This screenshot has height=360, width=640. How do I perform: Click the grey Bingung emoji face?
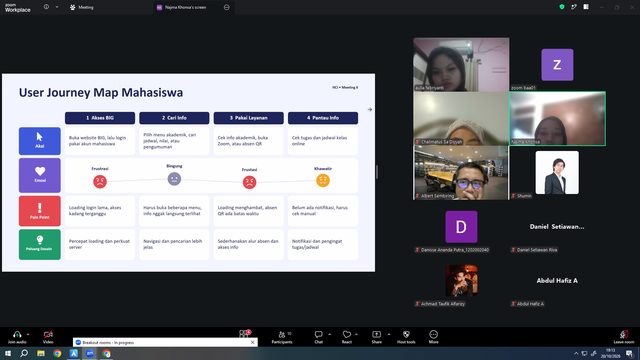[174, 179]
